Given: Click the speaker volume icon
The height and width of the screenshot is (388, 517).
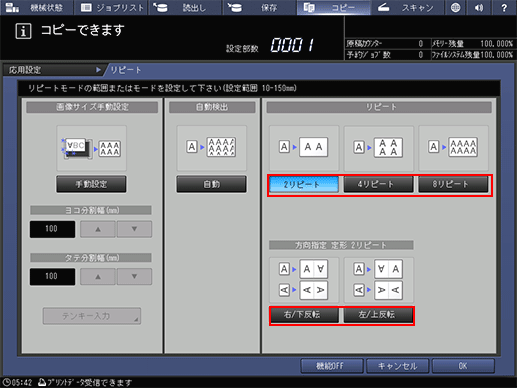Looking at the screenshot, I should coord(479,7).
